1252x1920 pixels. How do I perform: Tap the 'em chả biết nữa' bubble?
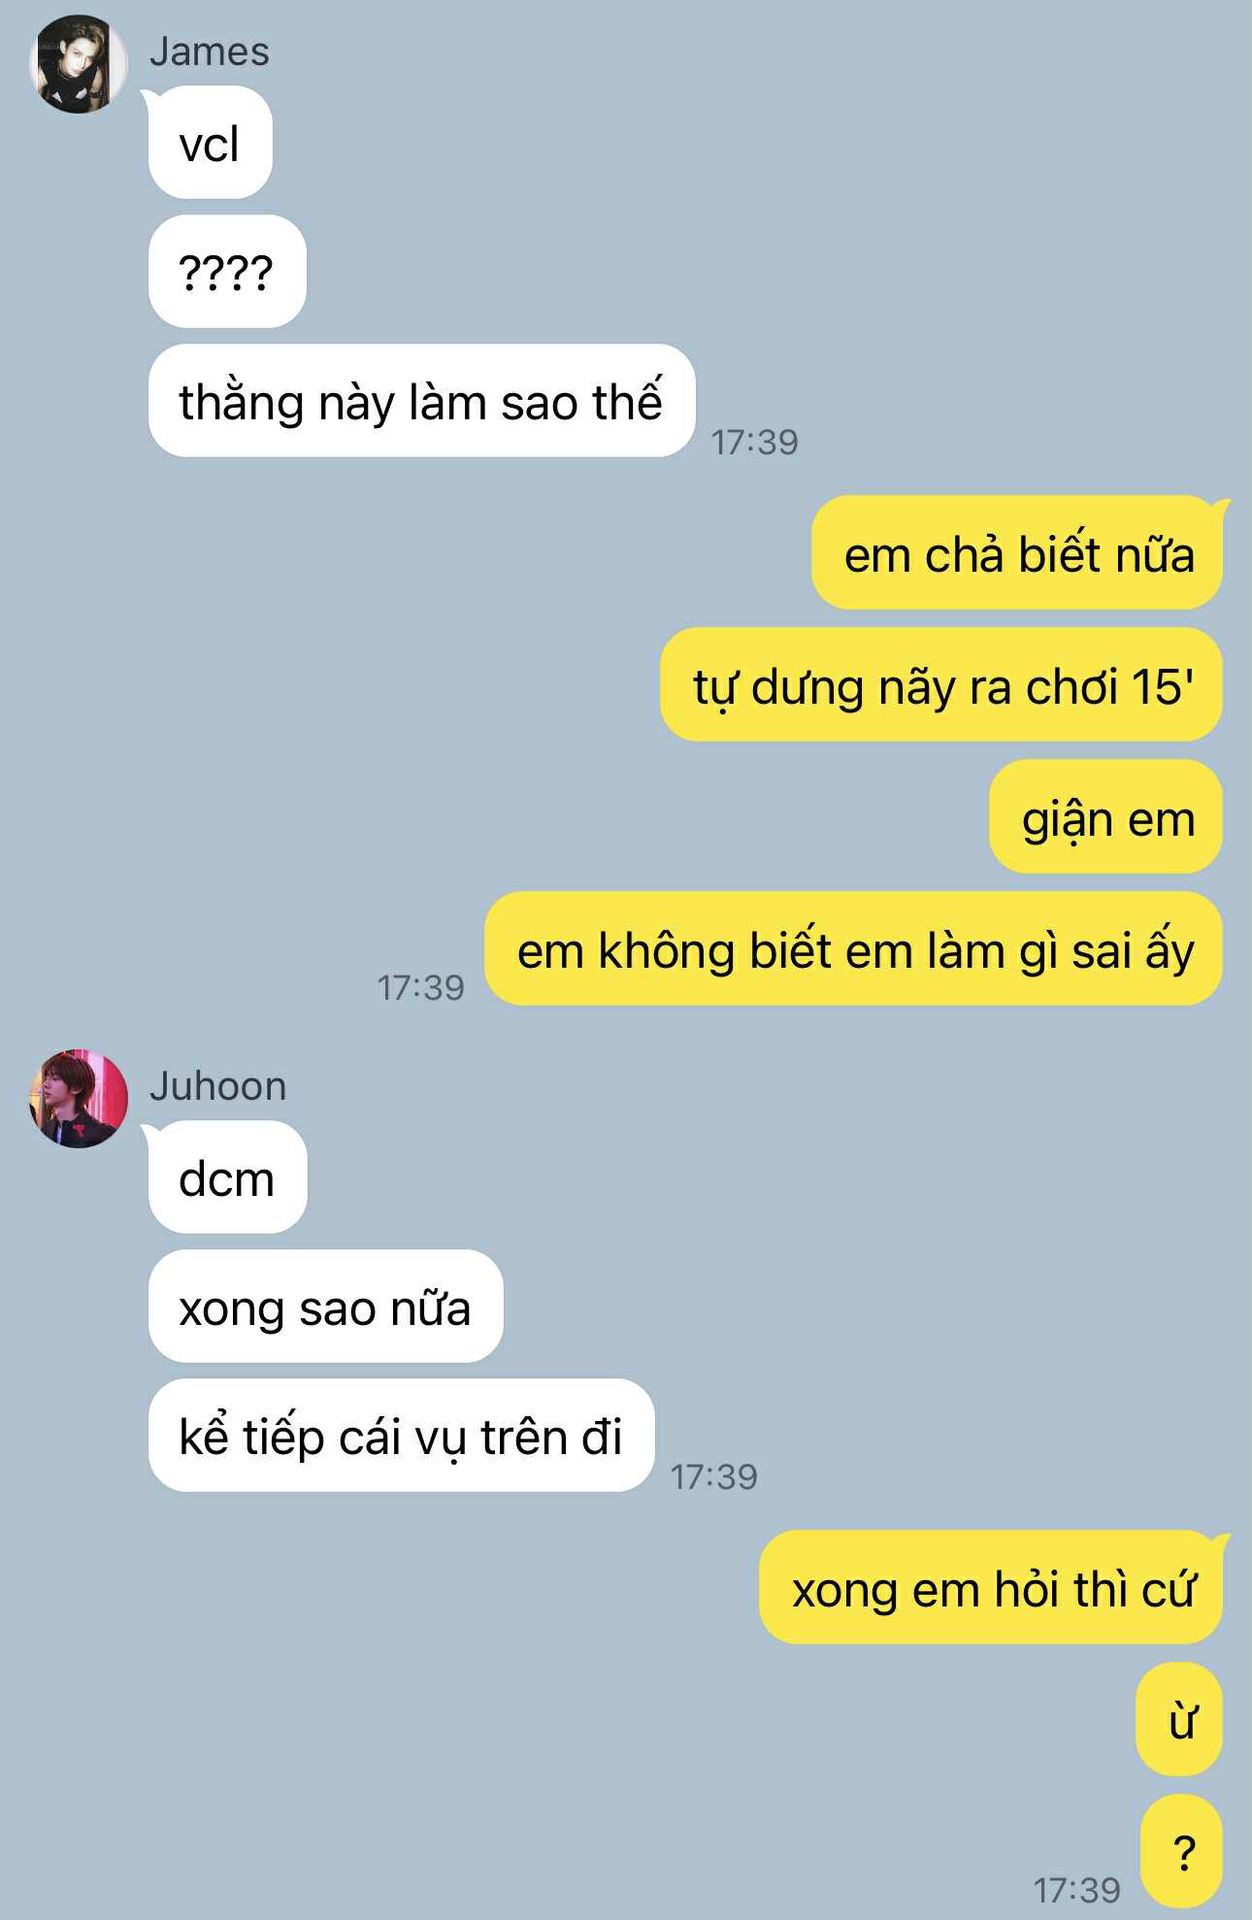tap(1017, 552)
